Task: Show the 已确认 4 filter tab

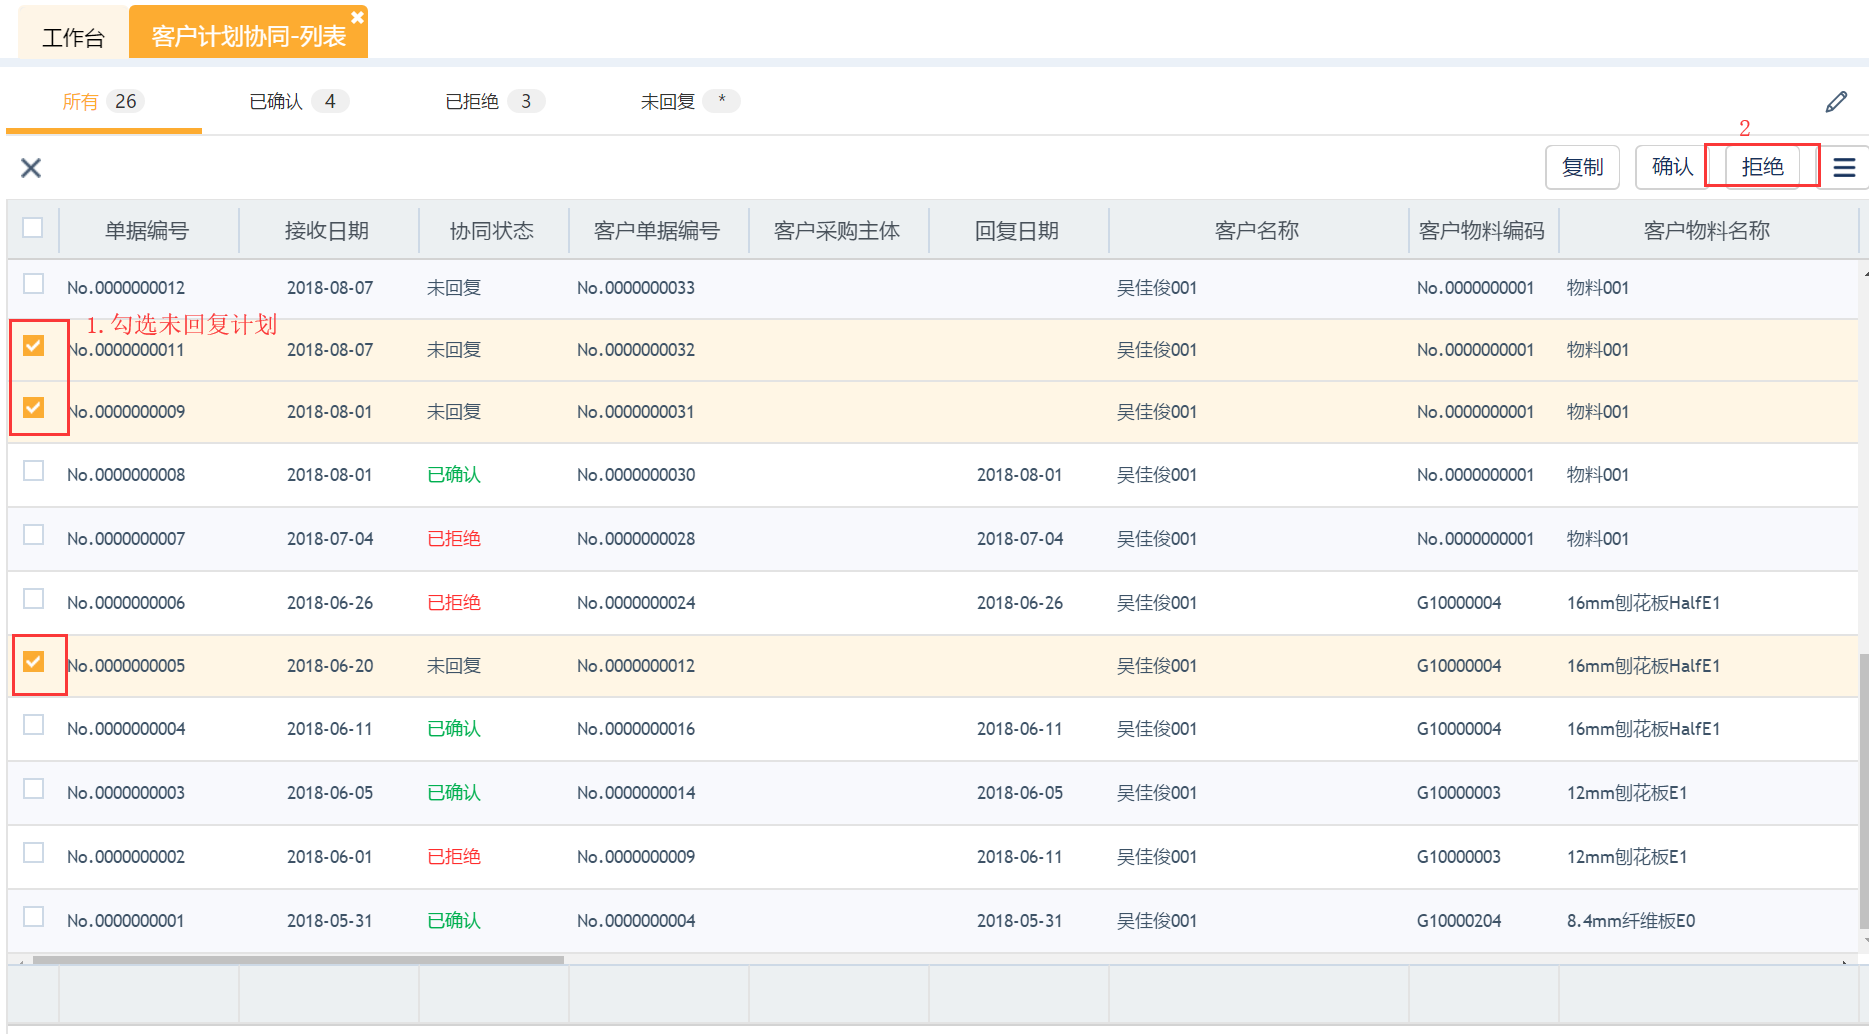Action: coord(298,101)
